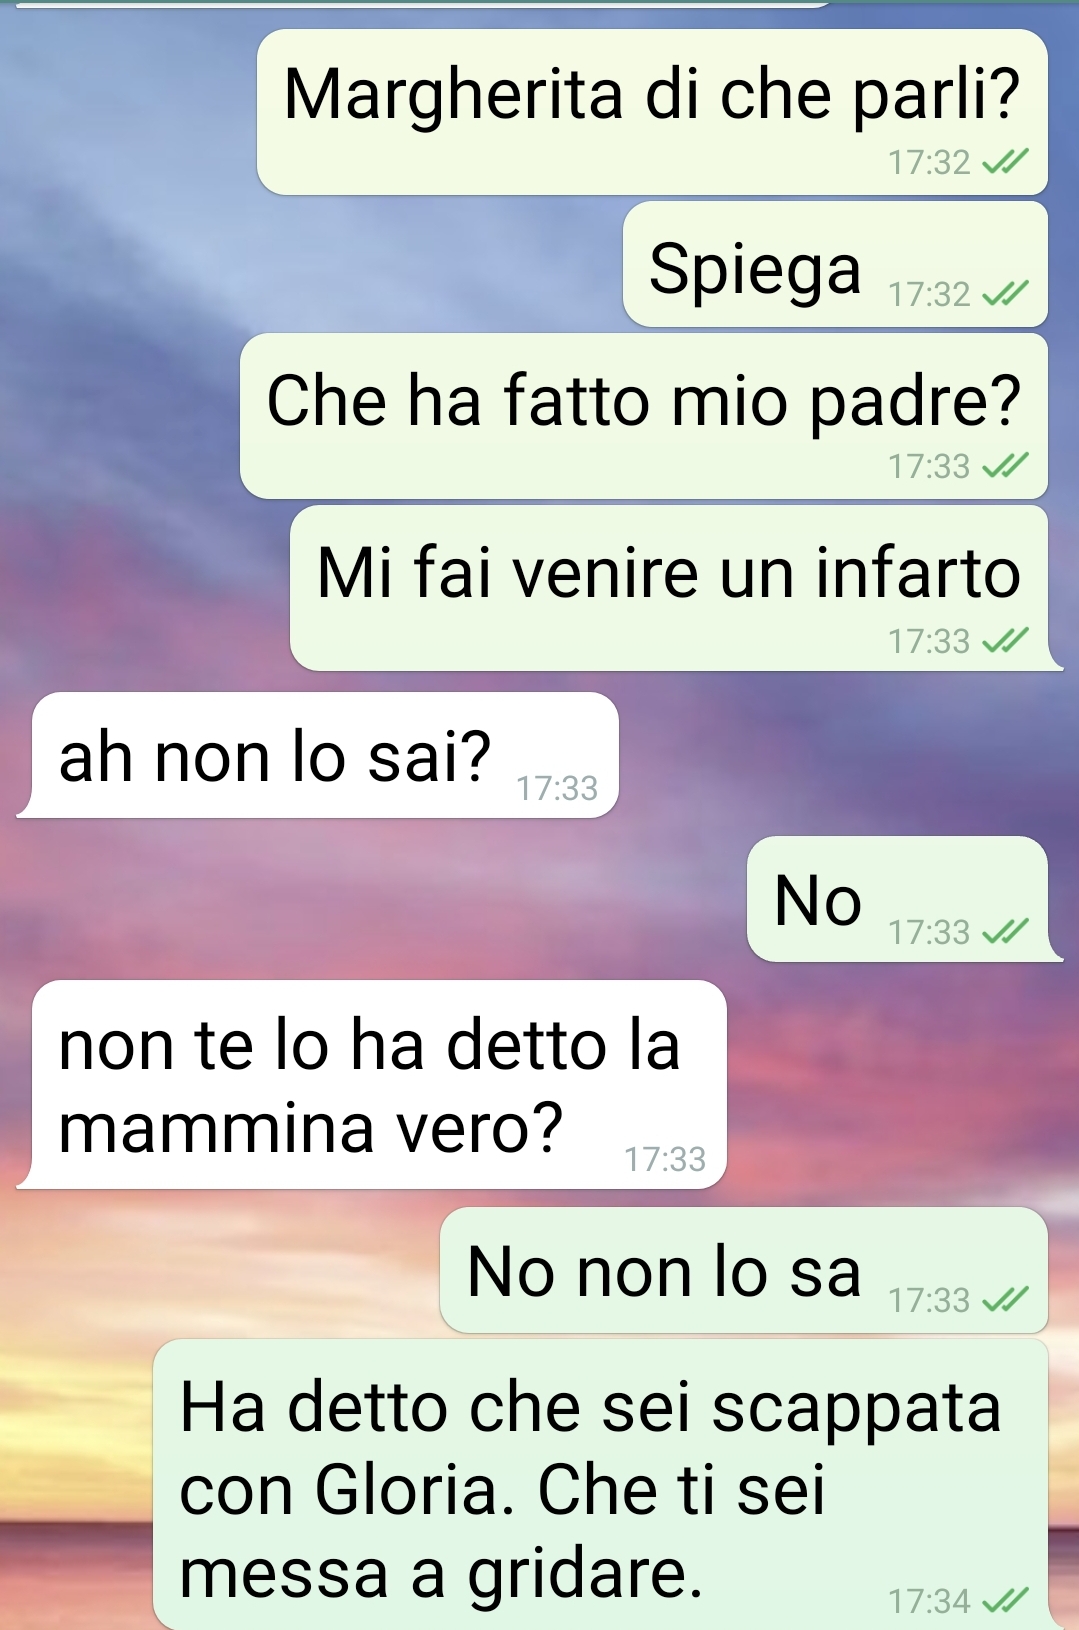1079x1630 pixels.
Task: Tap the checkmarks on 'Che ha fatto mio padre?'
Action: tap(1005, 466)
